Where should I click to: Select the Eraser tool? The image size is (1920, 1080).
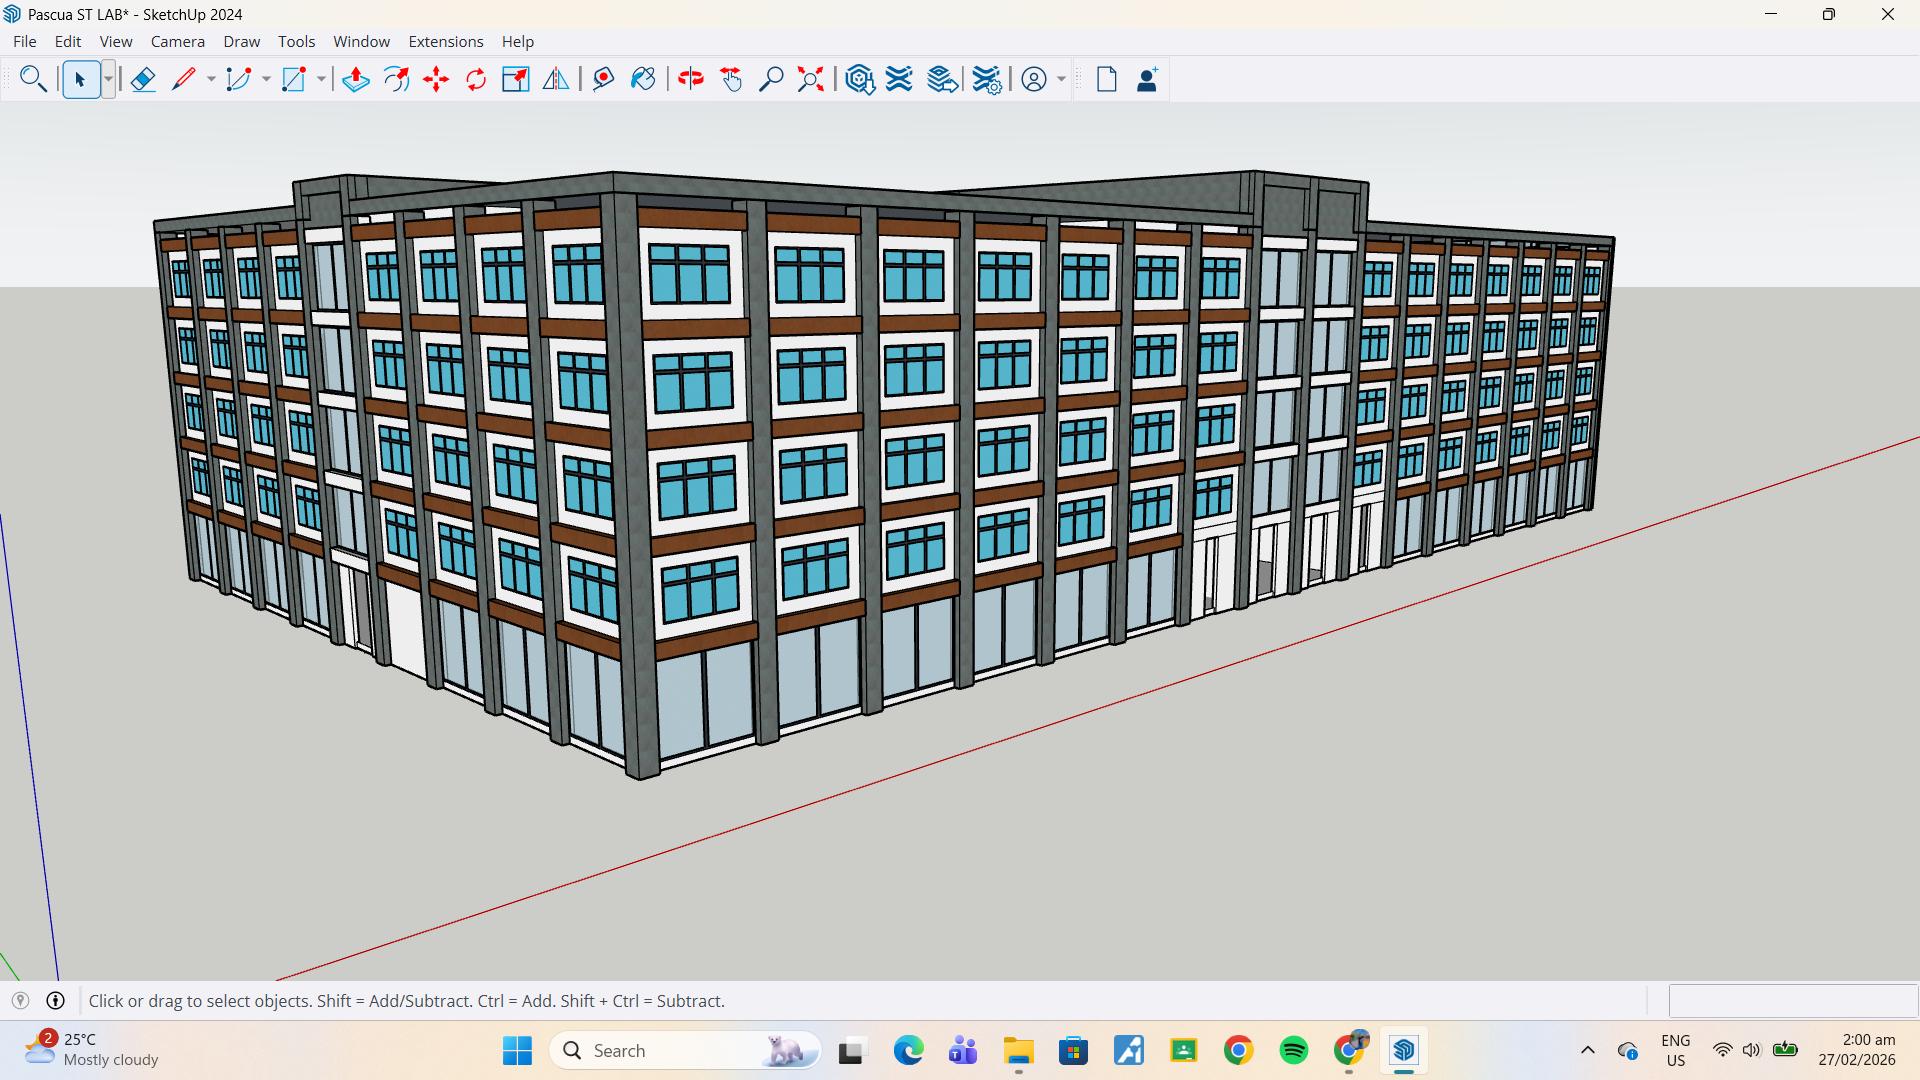click(x=143, y=79)
